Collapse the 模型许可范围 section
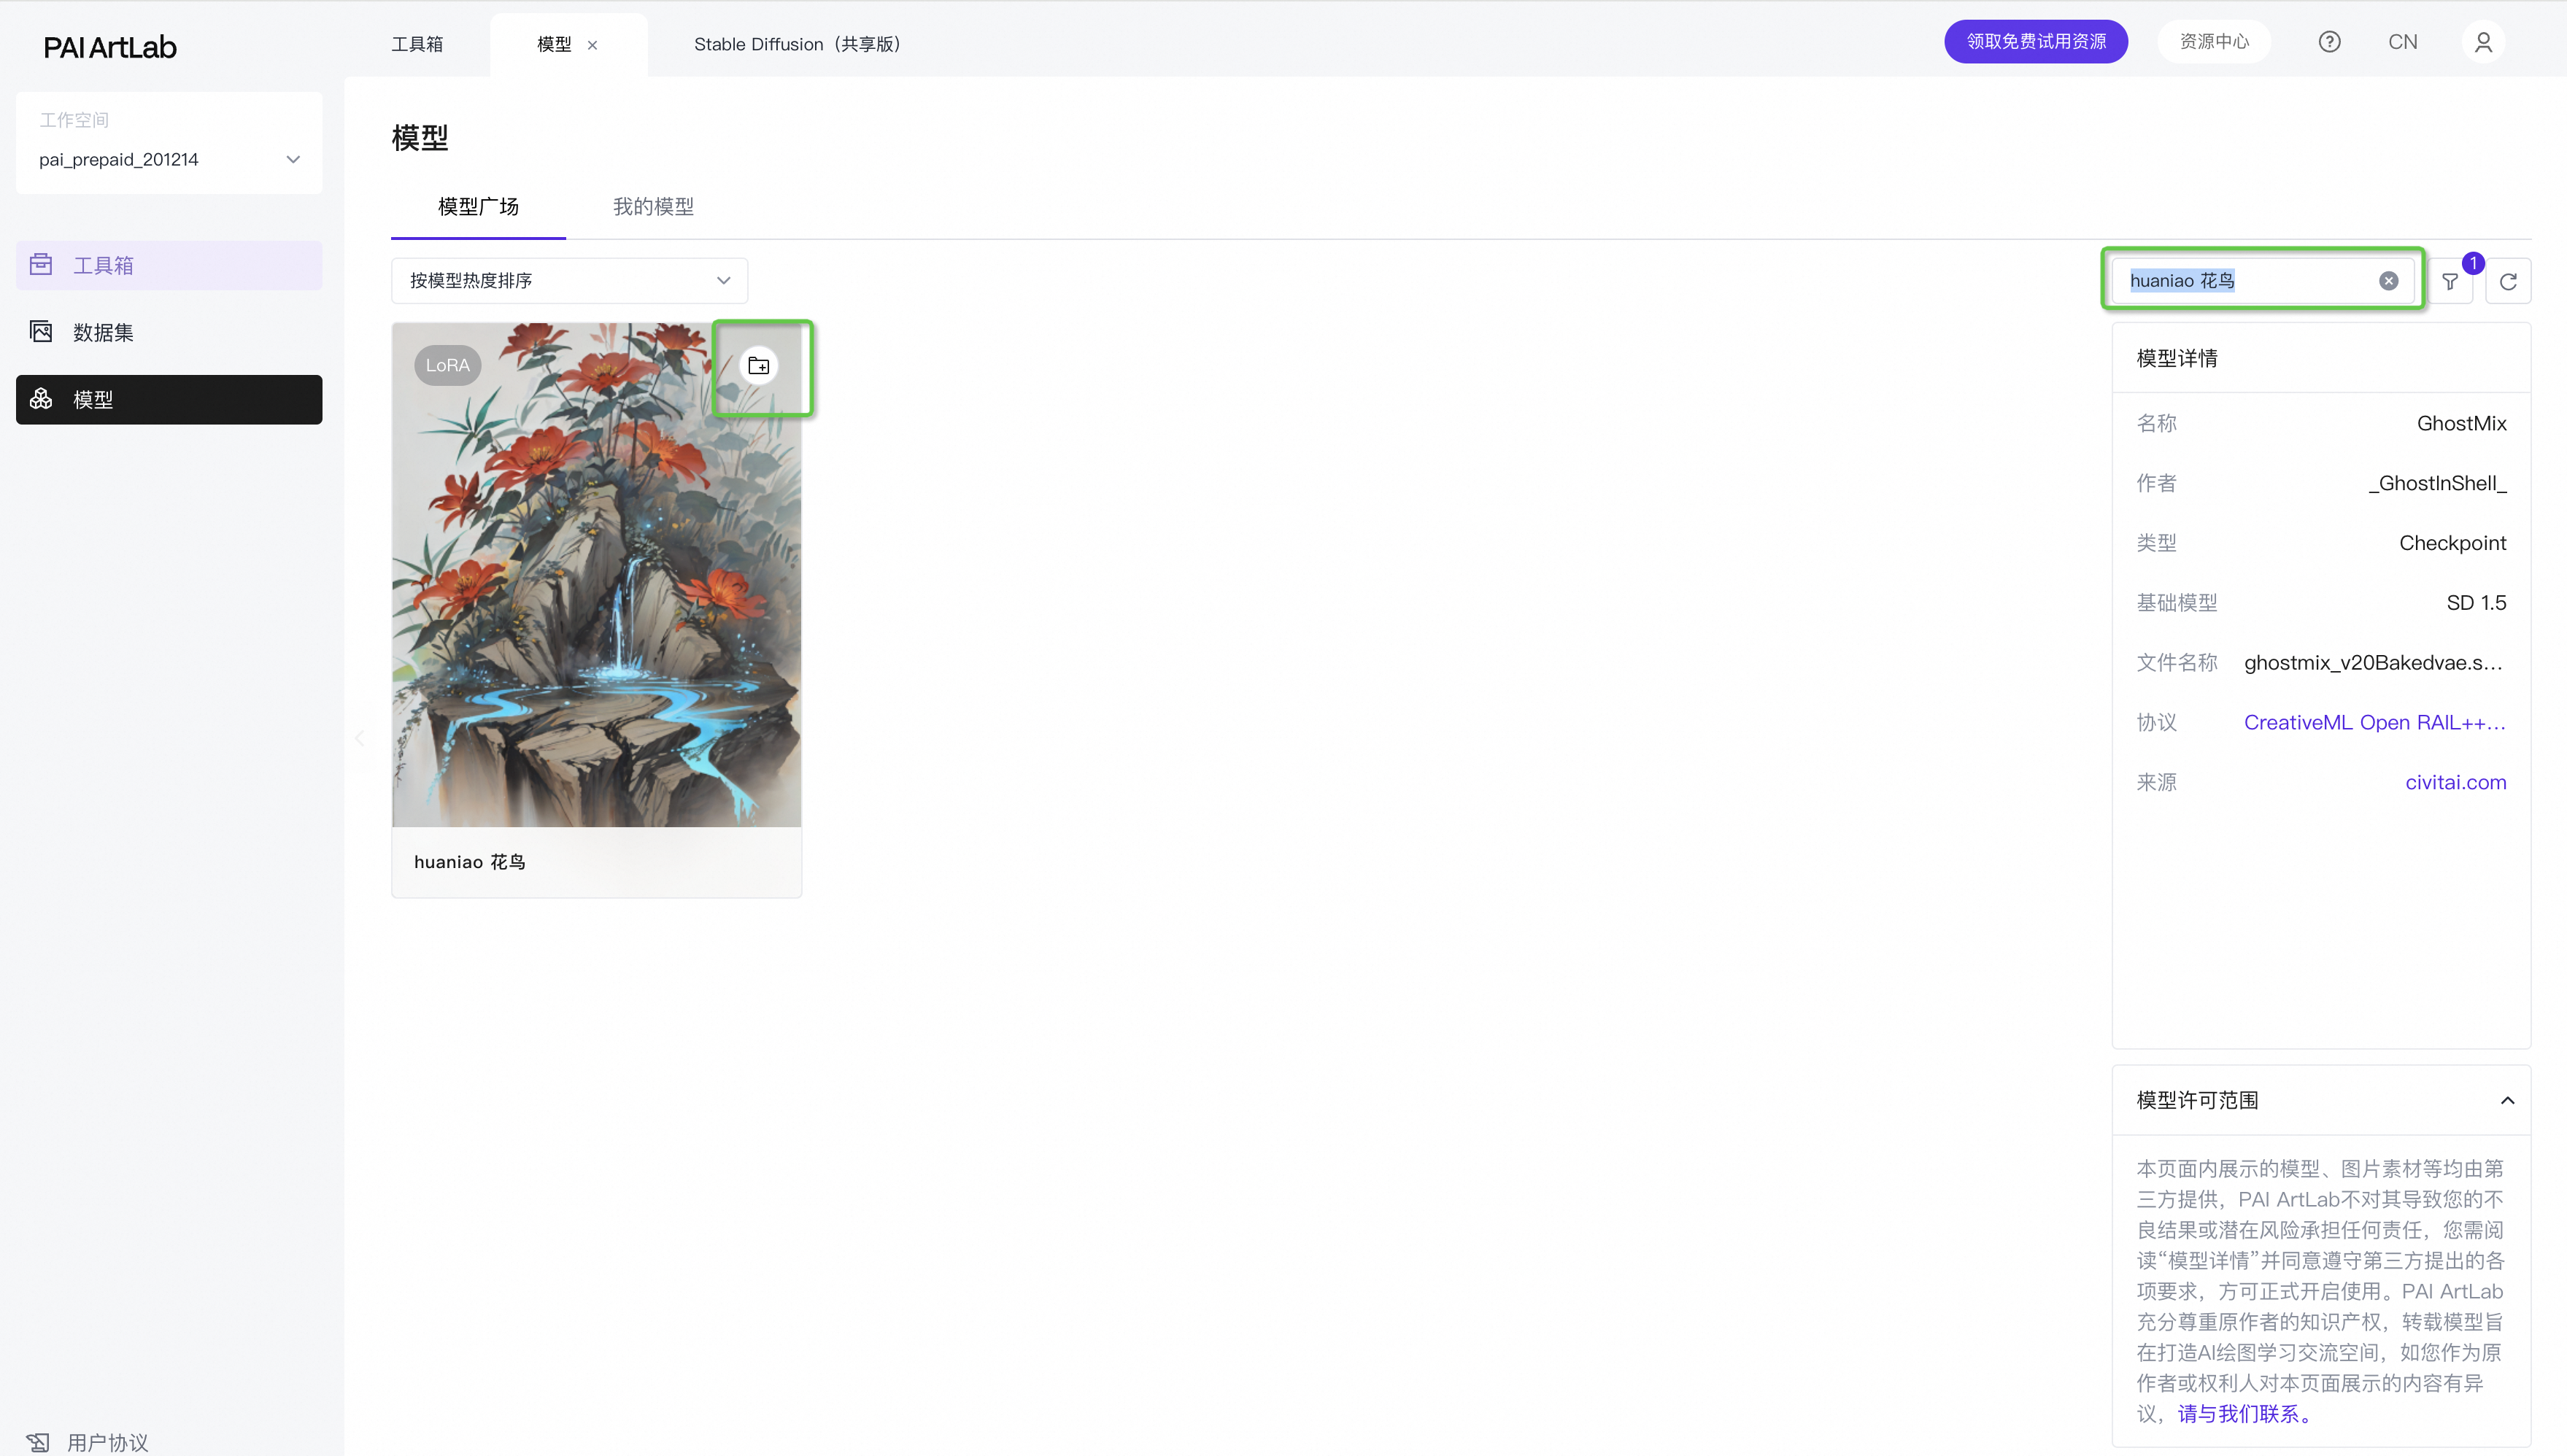Image resolution: width=2567 pixels, height=1456 pixels. 2507,1100
